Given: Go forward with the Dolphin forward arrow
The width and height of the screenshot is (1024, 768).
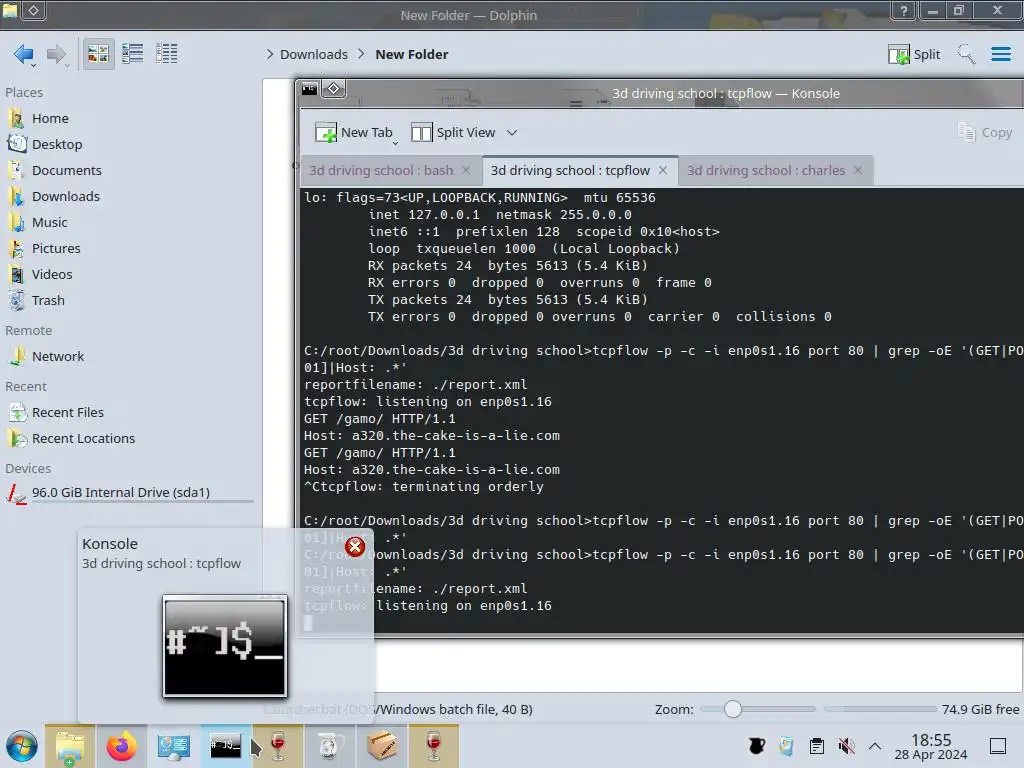Looking at the screenshot, I should 57,54.
